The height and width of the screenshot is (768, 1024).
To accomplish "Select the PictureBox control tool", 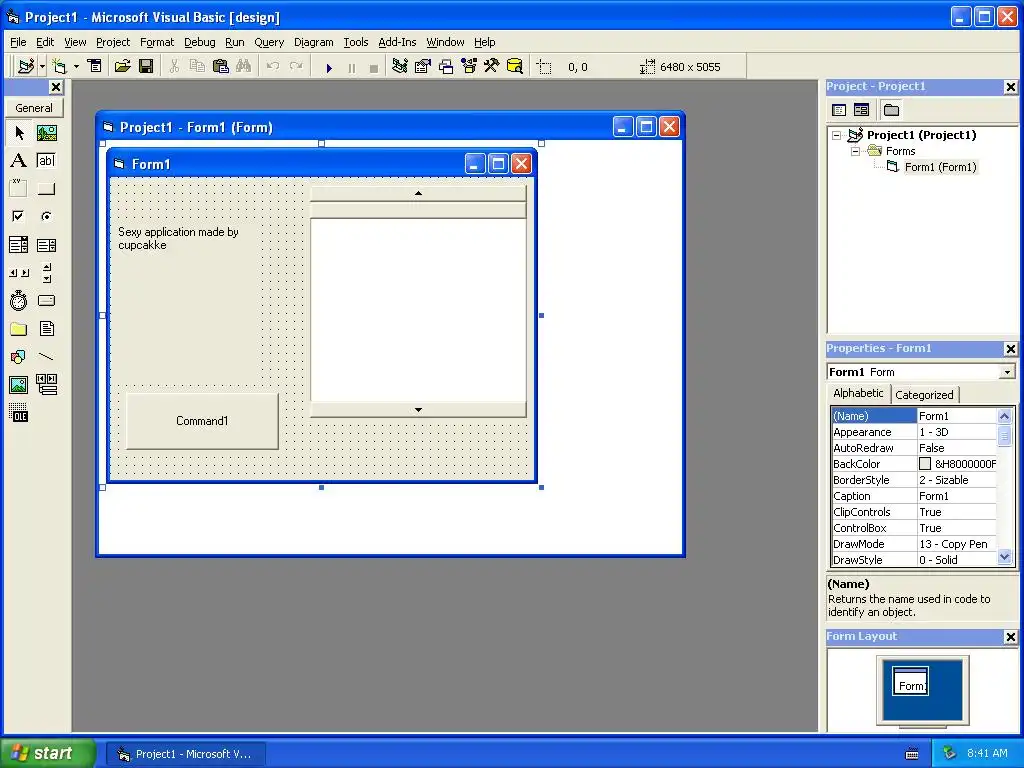I will [x=46, y=133].
